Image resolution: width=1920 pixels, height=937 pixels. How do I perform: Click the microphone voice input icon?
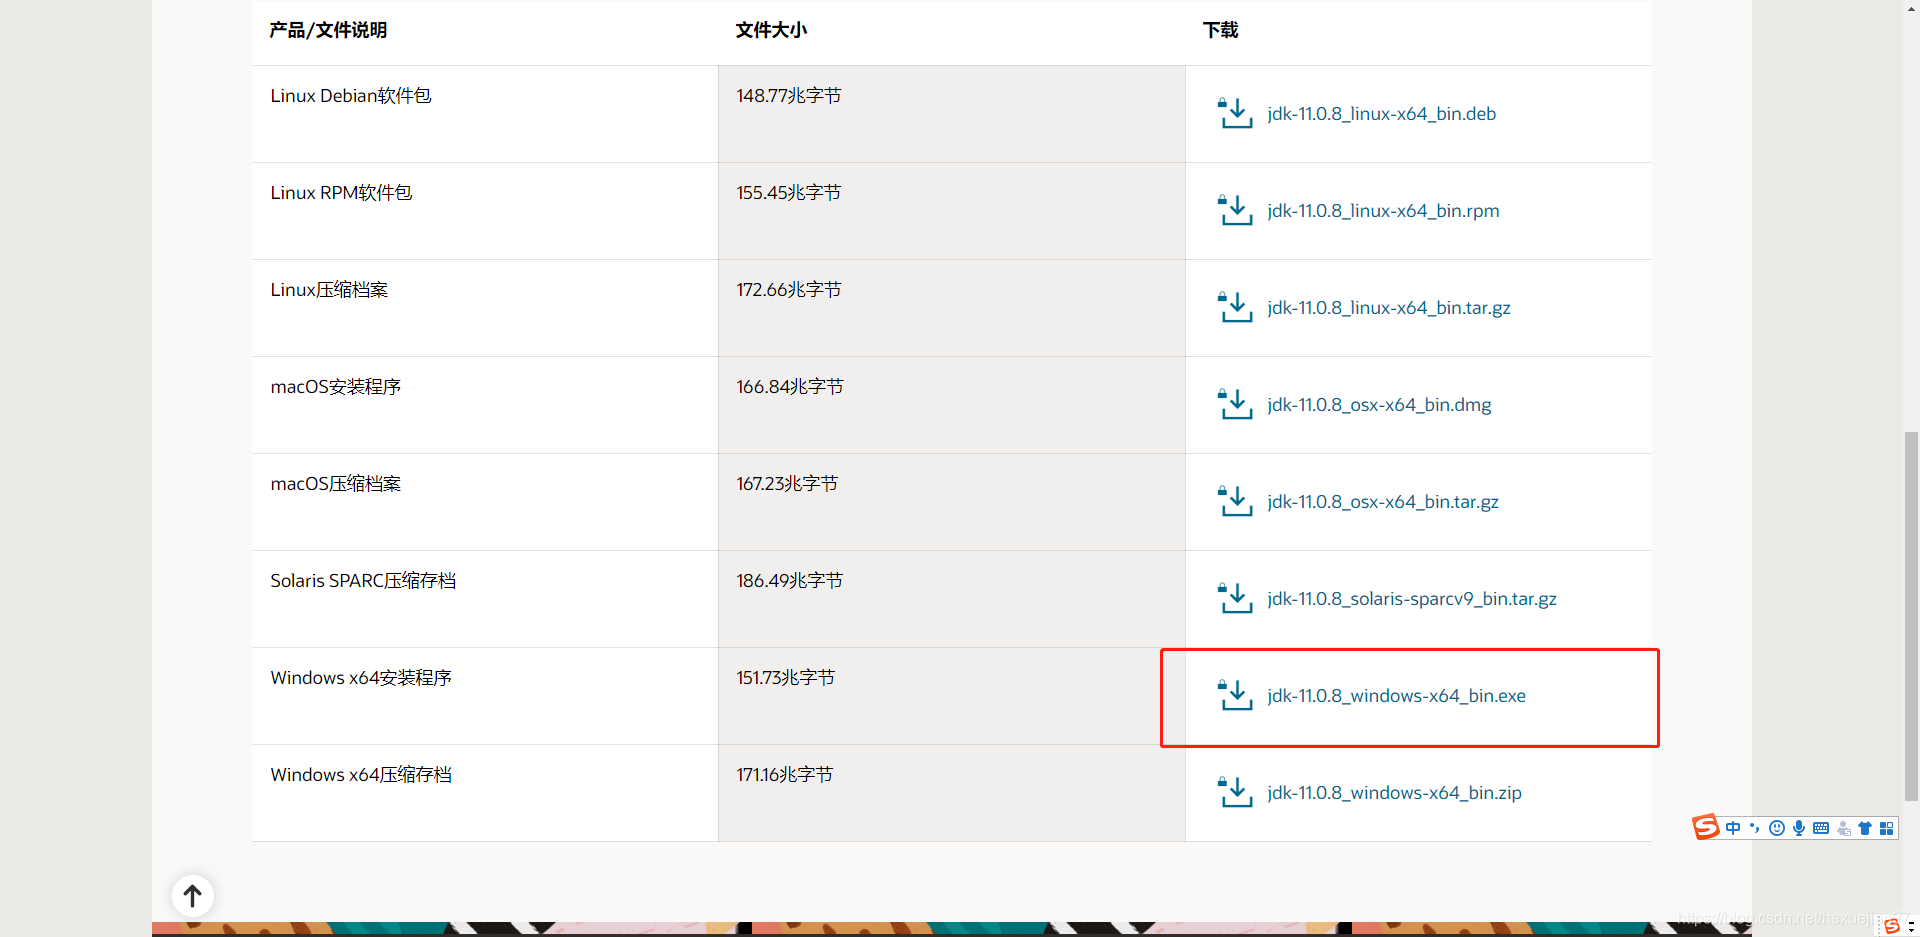[1799, 828]
